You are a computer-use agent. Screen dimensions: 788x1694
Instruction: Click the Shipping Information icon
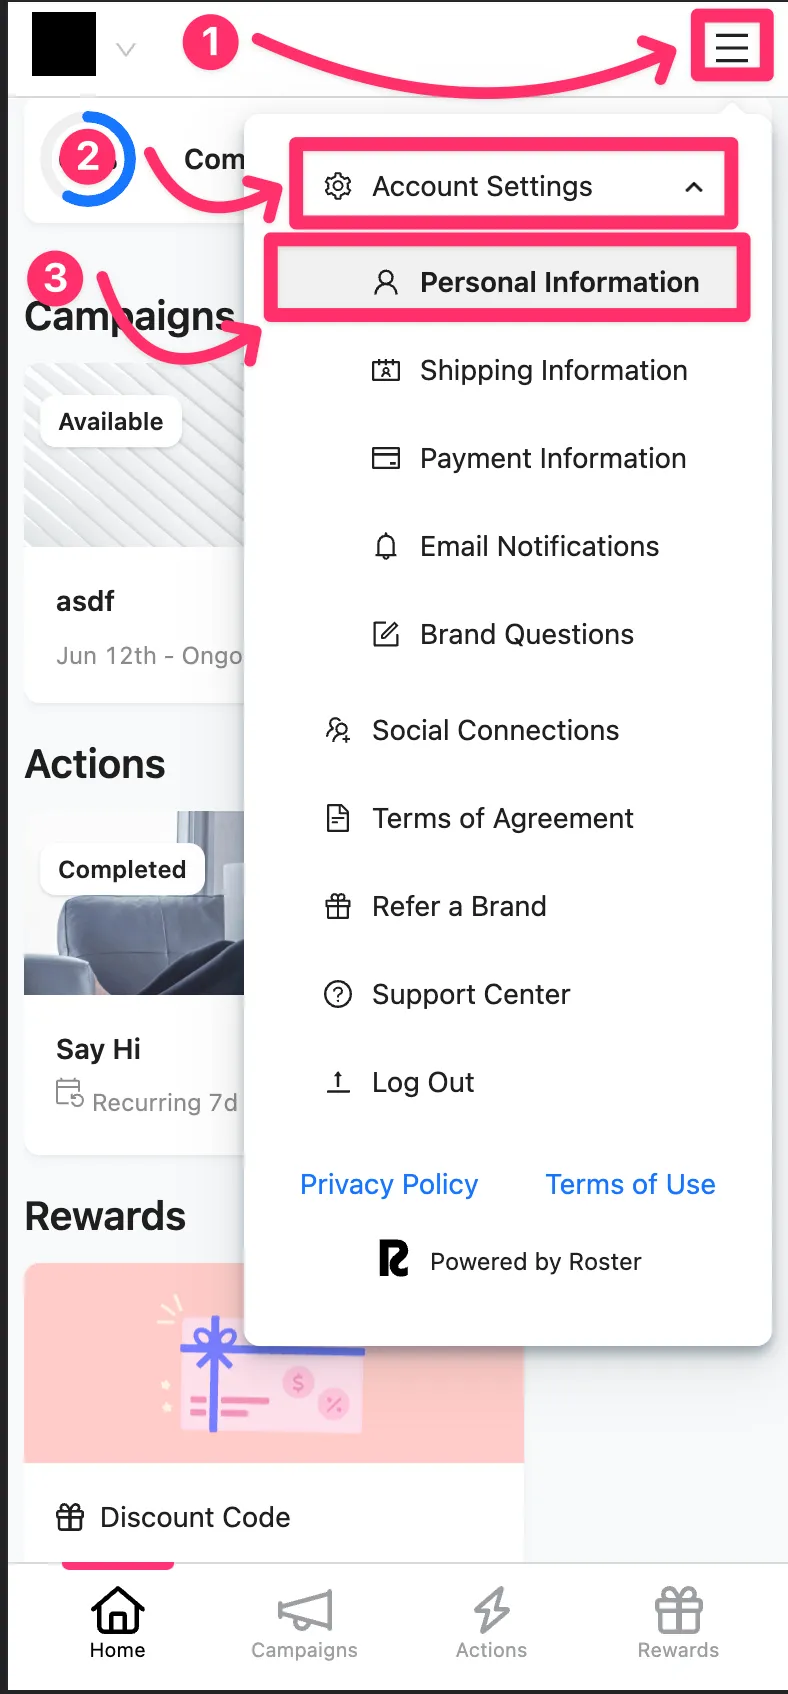386,370
